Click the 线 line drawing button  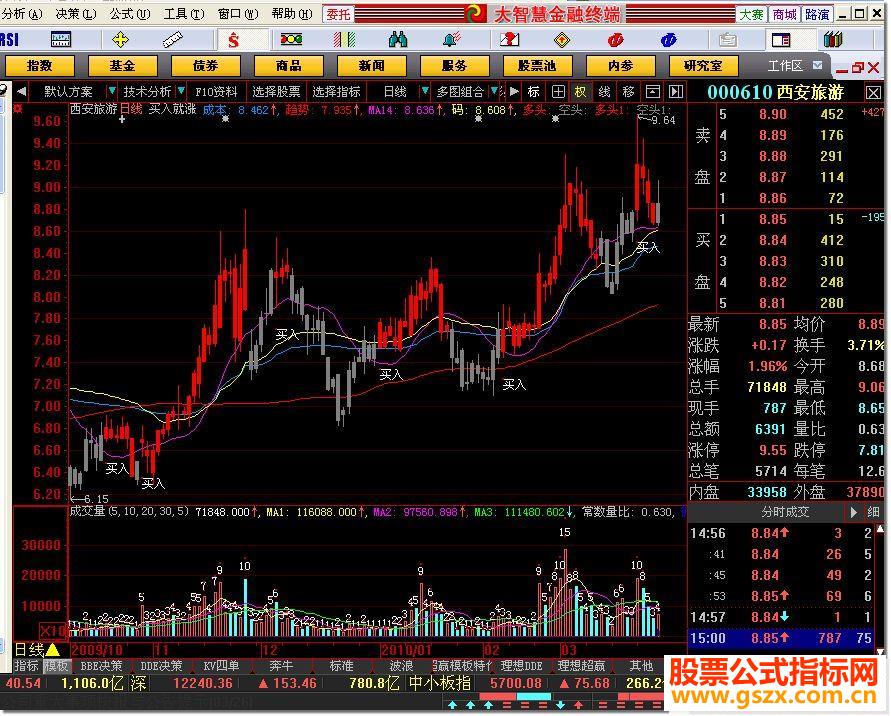coord(604,91)
